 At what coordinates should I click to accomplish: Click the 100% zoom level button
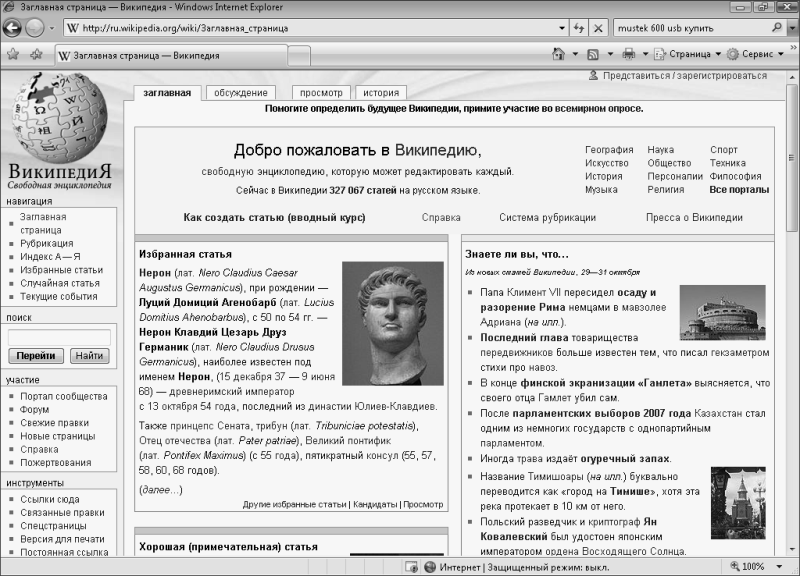[748, 566]
